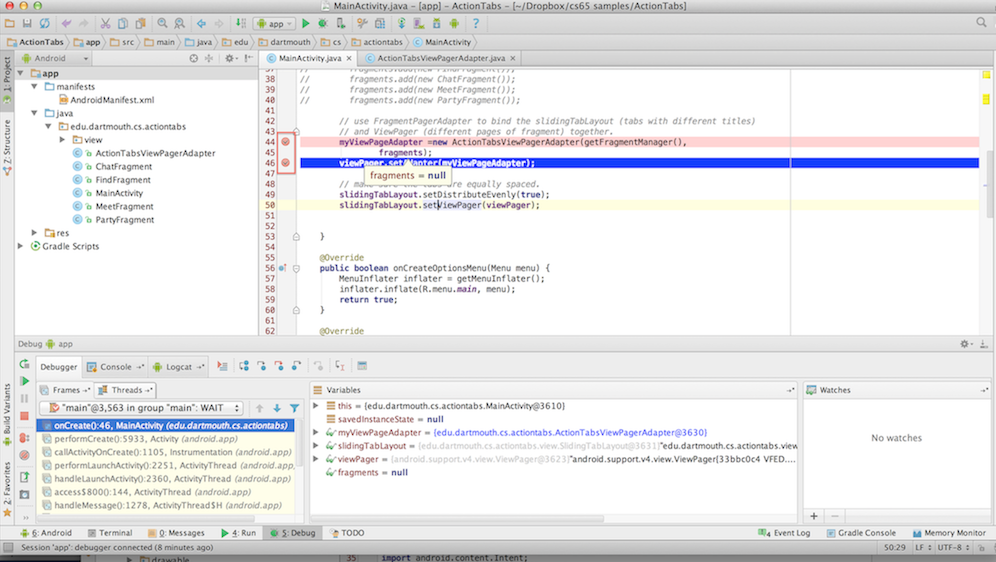Click the Cut scissors icon in toolbar

(106, 23)
